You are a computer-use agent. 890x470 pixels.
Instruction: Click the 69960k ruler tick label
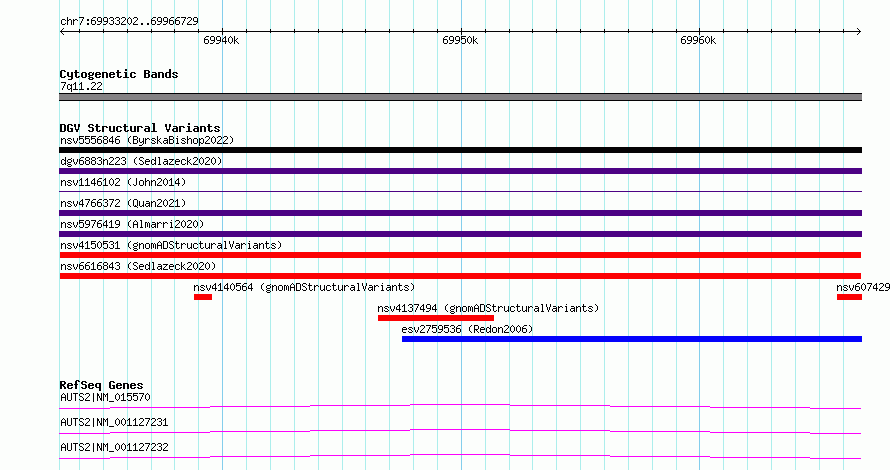click(698, 40)
